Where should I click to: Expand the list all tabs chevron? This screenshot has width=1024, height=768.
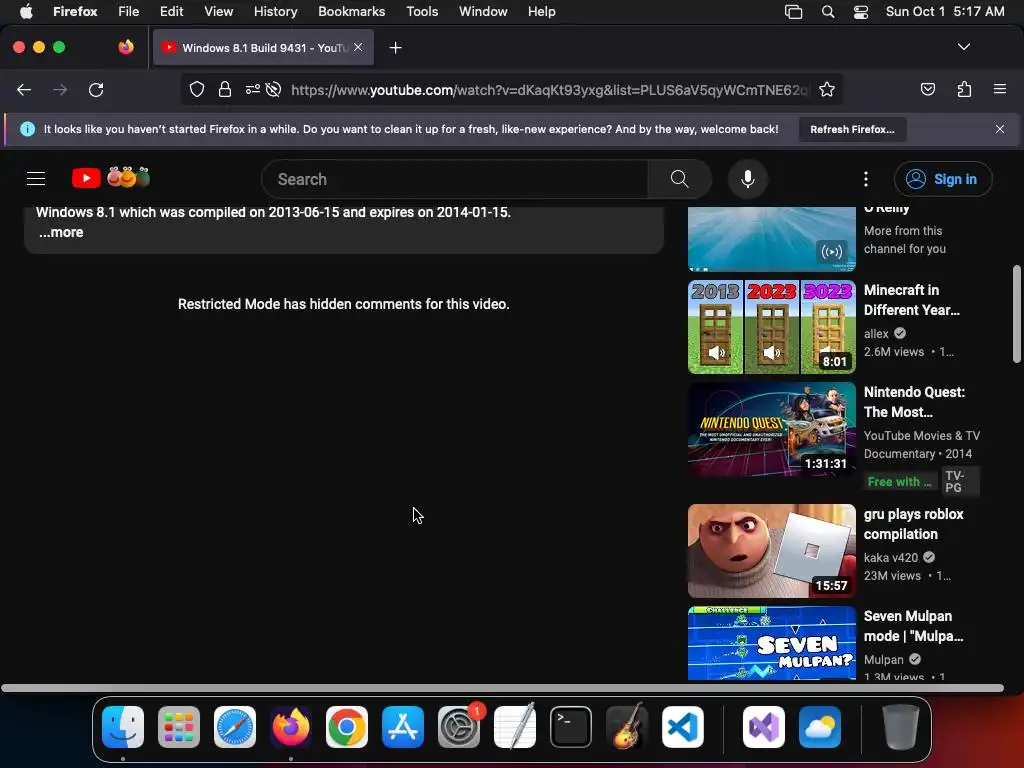[x=964, y=47]
